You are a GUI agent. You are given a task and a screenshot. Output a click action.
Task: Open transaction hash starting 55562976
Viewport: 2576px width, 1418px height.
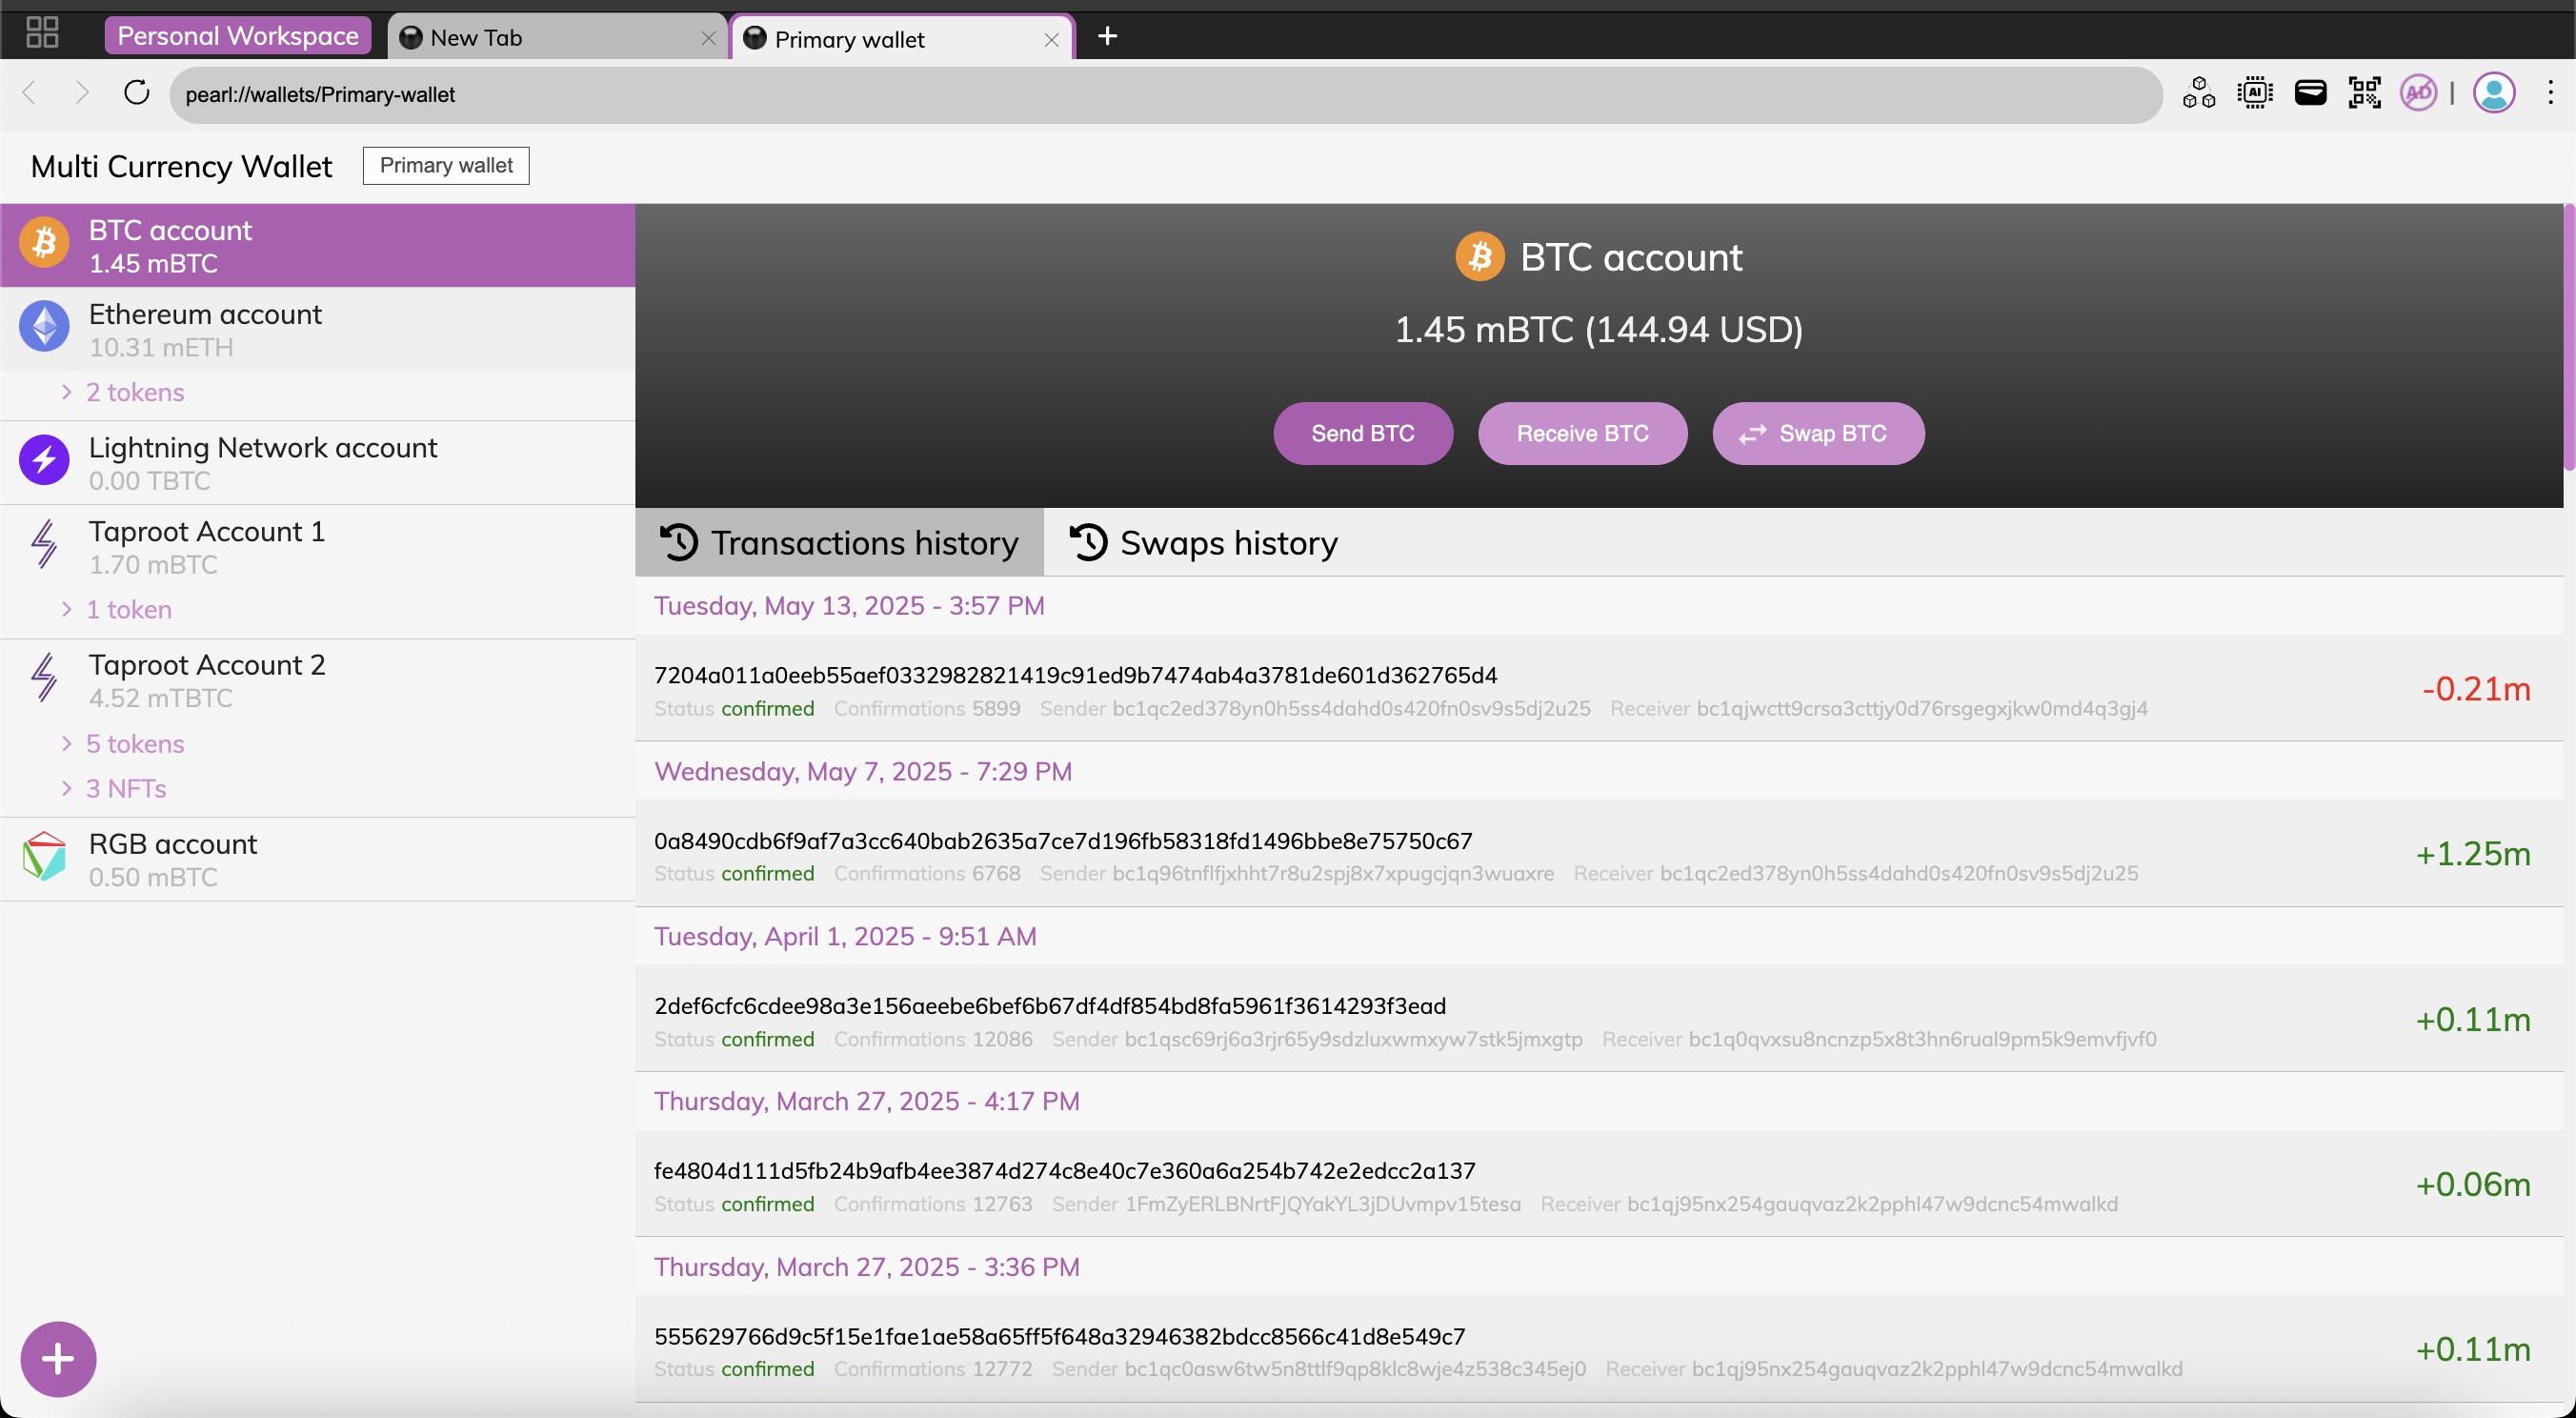pos(1060,1337)
